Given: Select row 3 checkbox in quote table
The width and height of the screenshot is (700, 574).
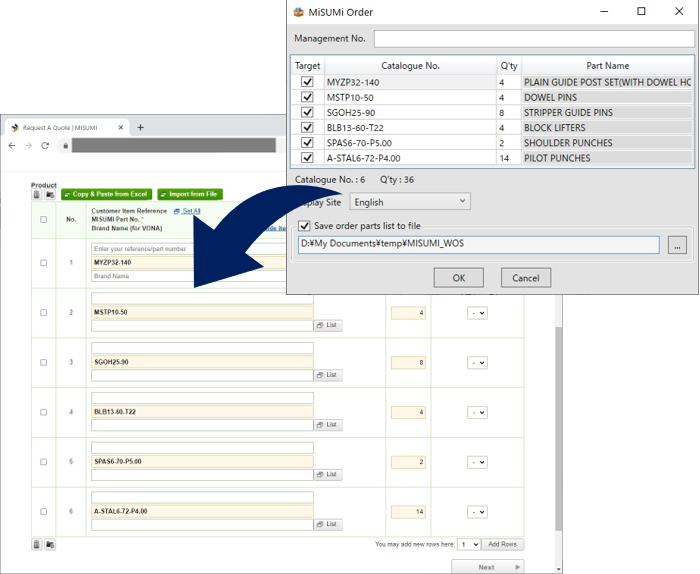Looking at the screenshot, I should pos(43,362).
